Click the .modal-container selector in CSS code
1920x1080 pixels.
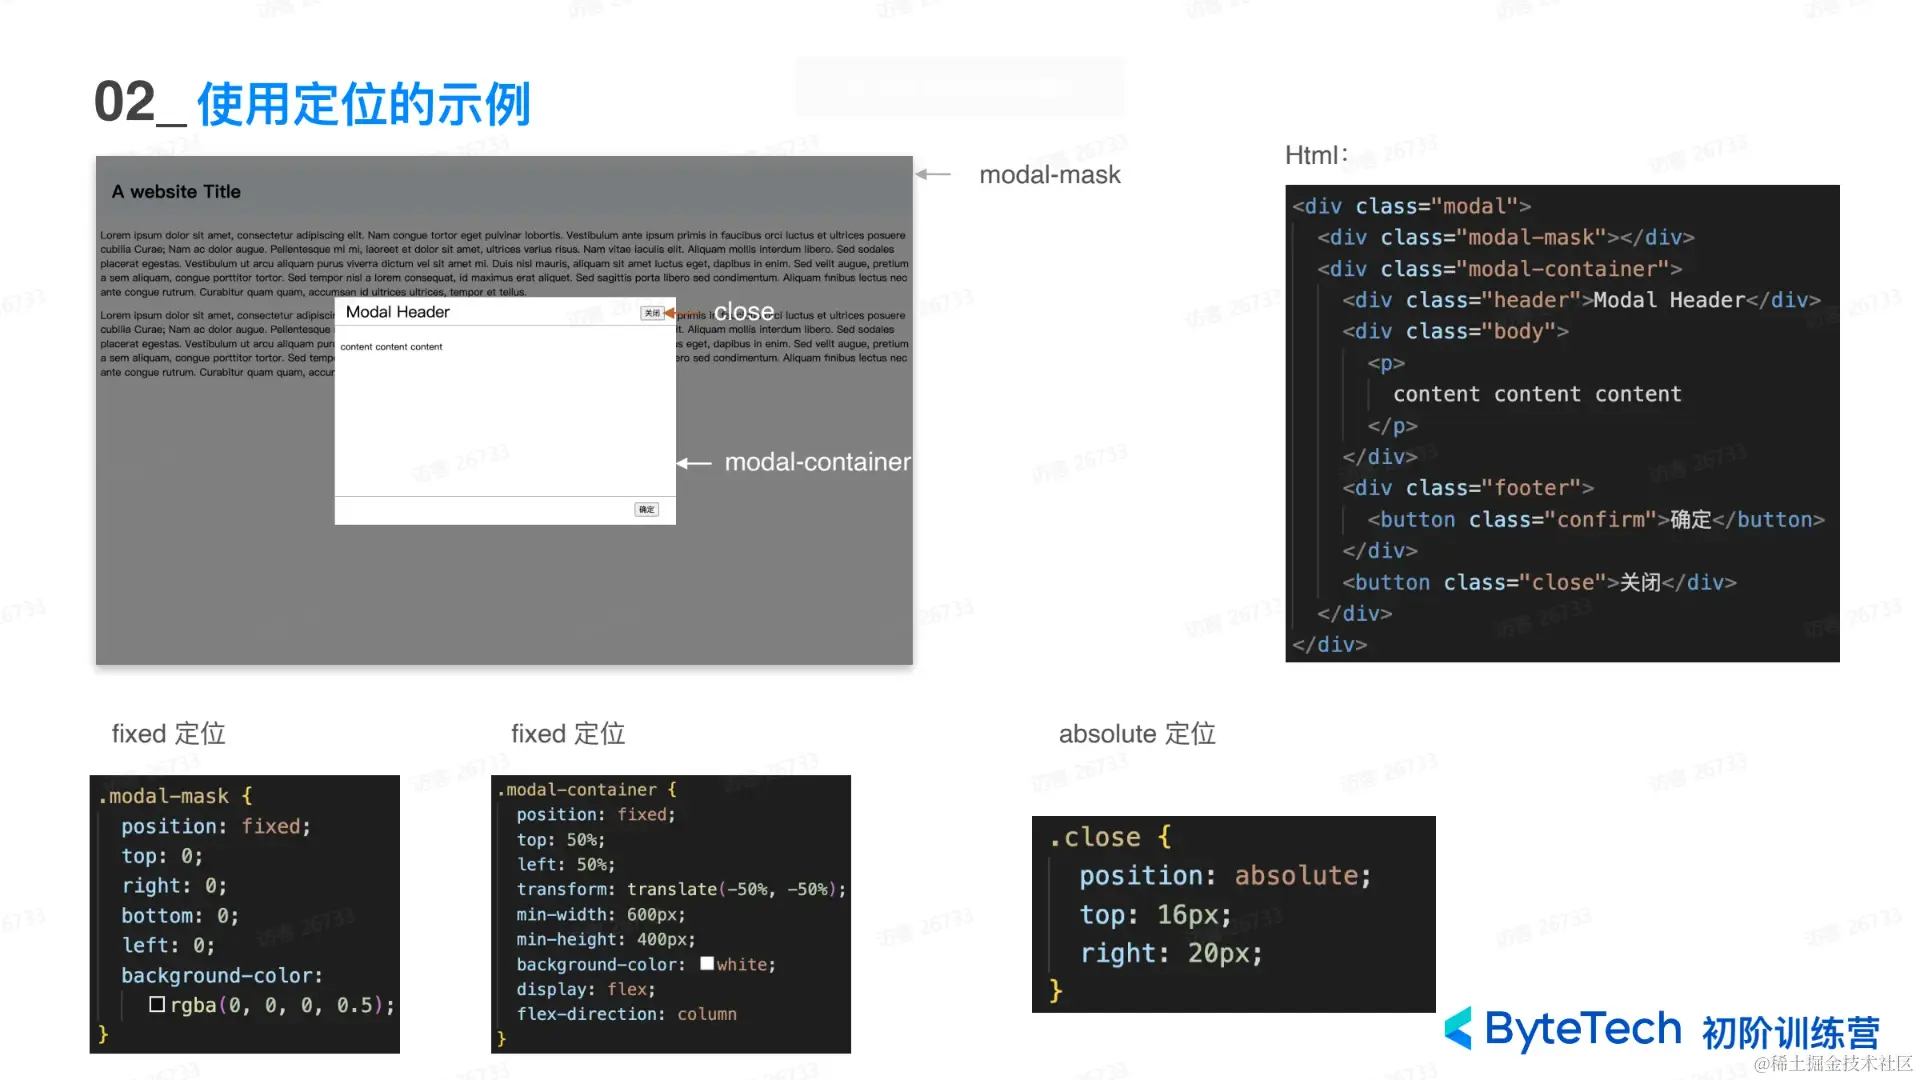click(577, 790)
